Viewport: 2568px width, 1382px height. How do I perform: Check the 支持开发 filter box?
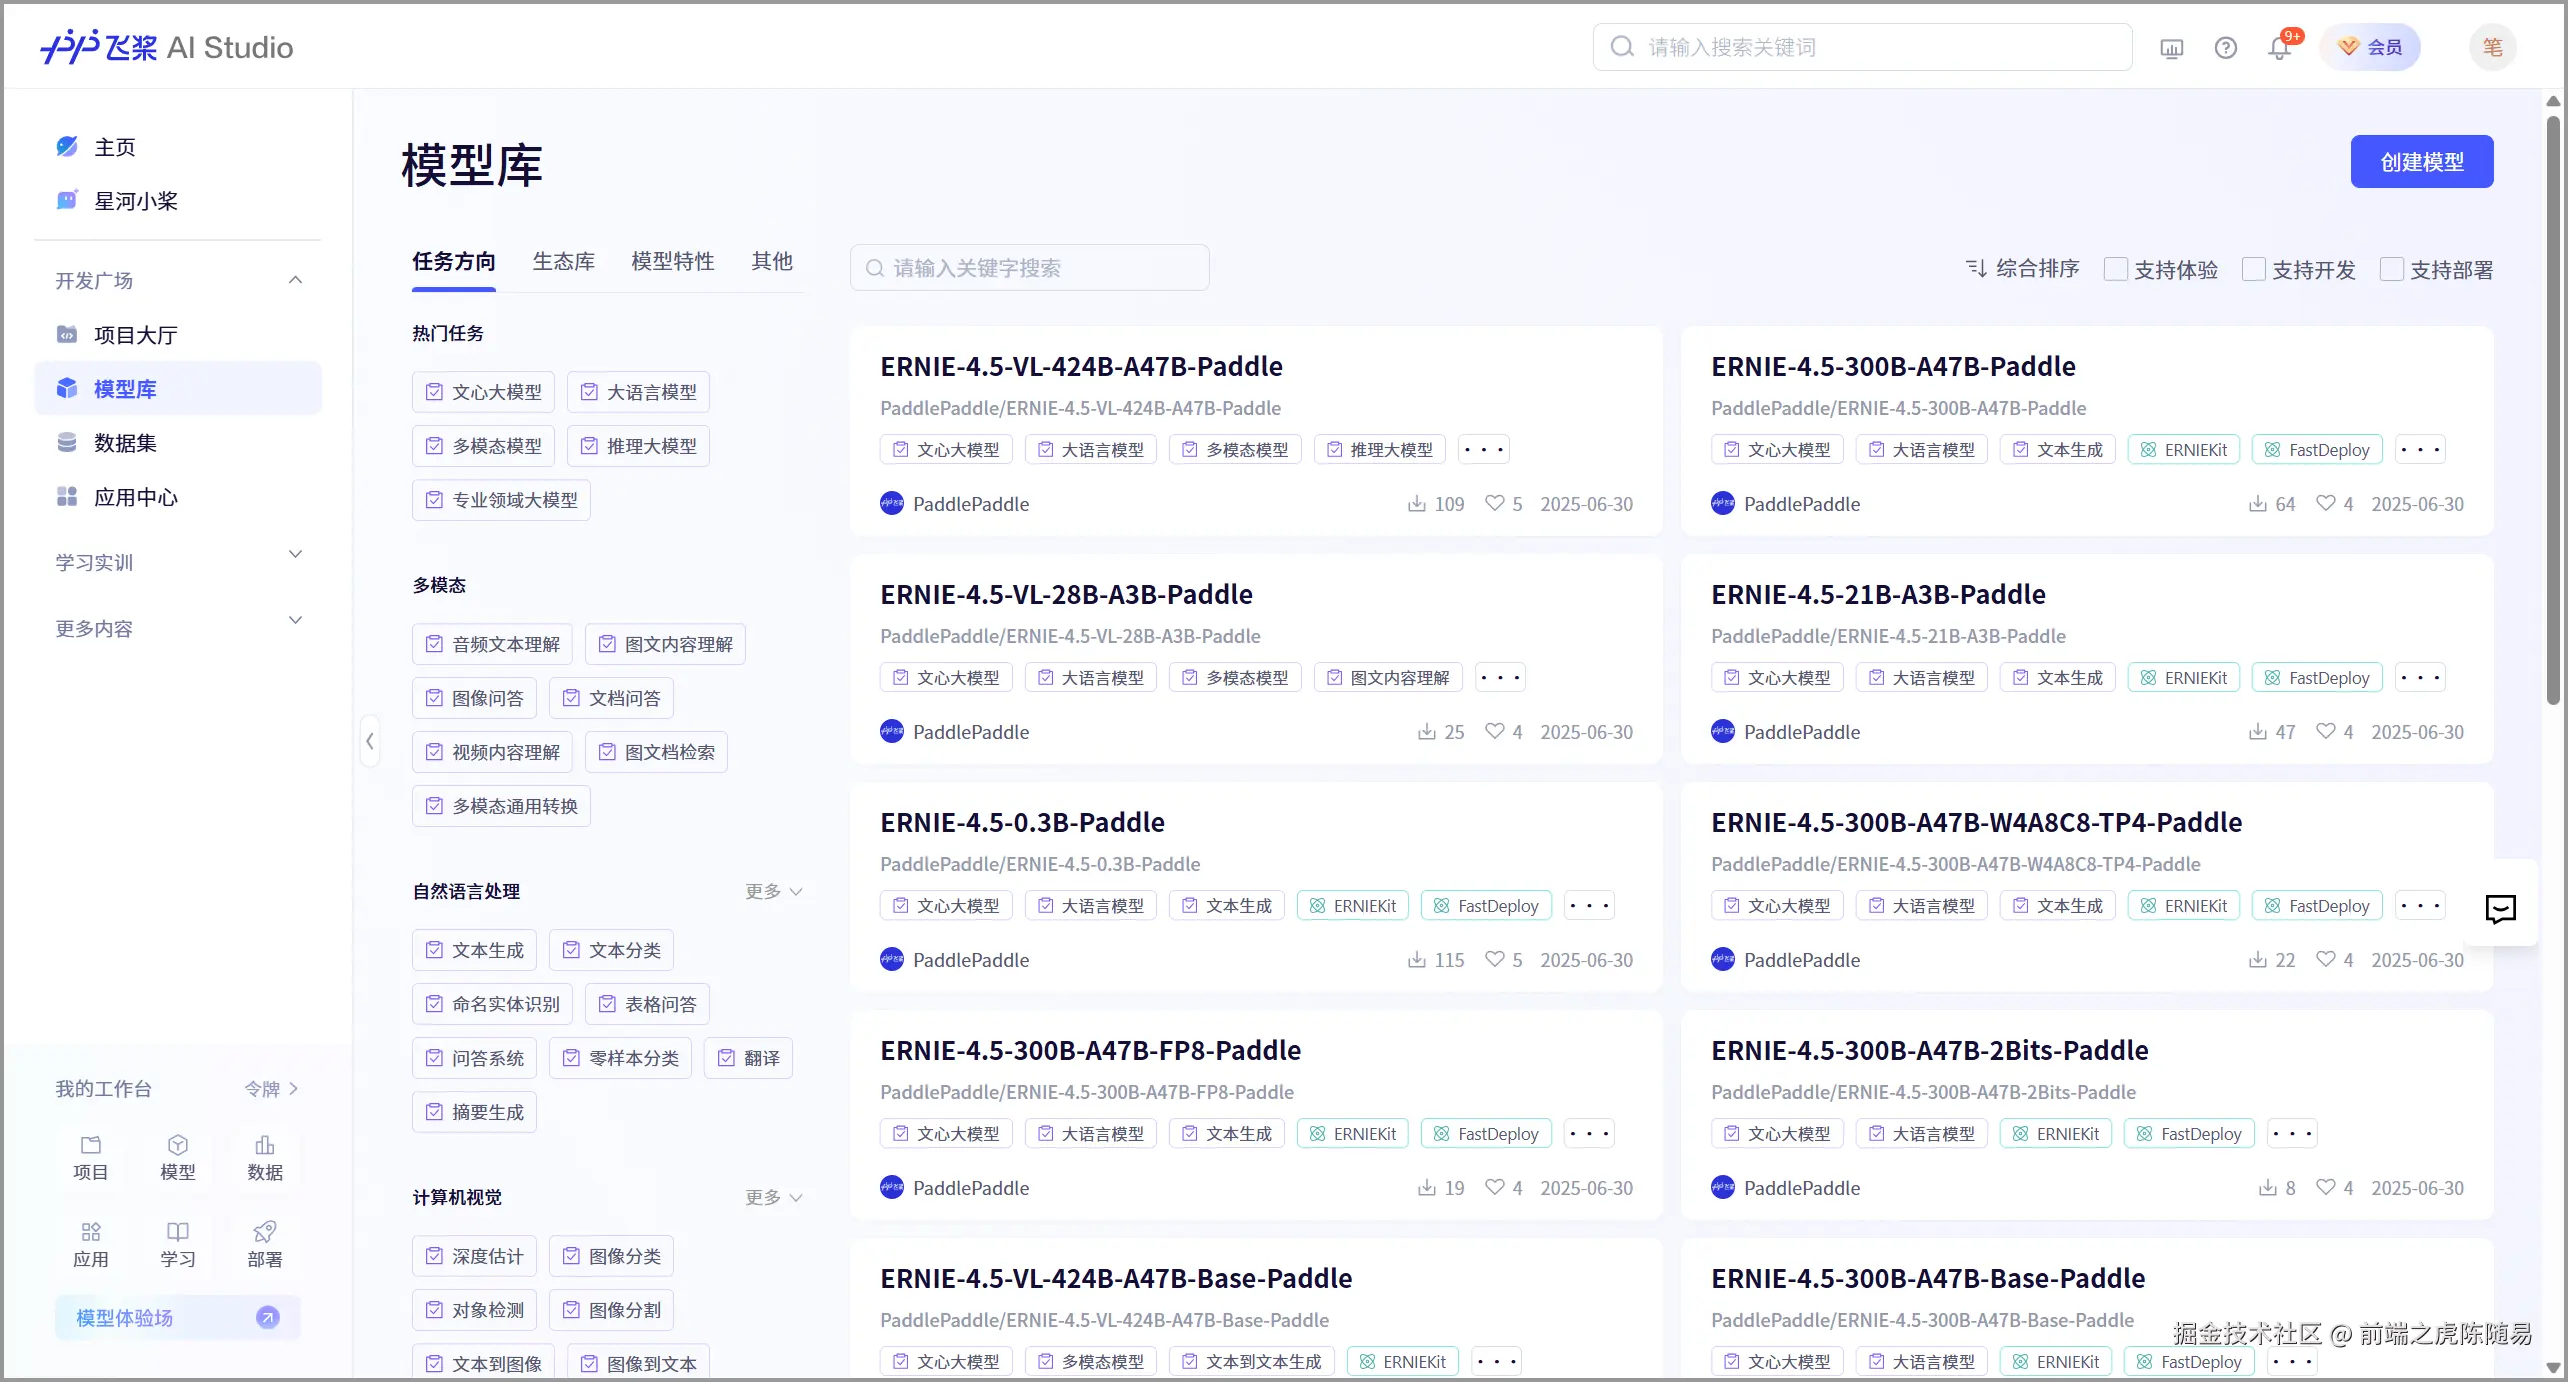click(2253, 269)
